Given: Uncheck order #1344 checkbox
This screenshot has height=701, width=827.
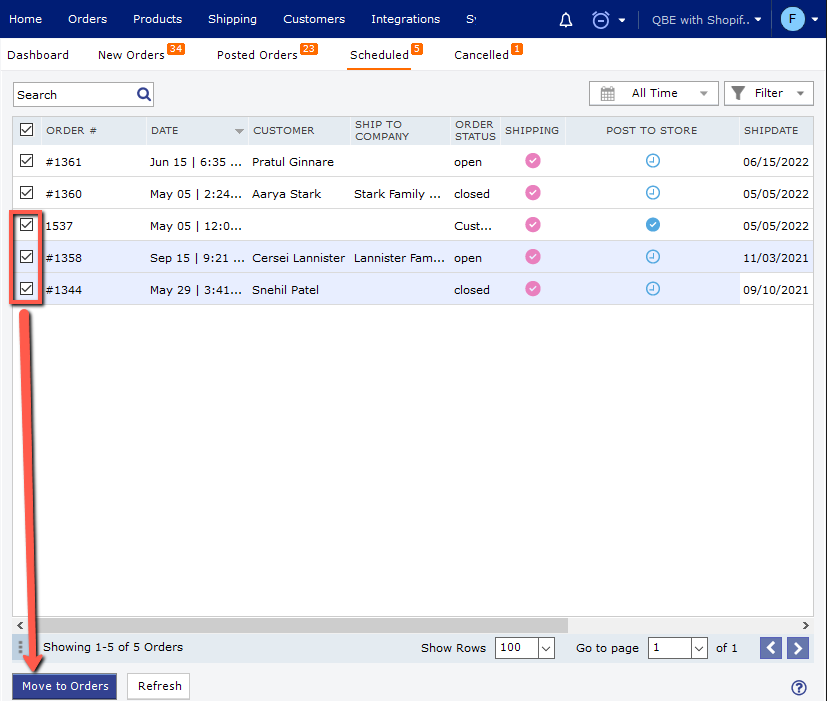Looking at the screenshot, I should coord(26,289).
